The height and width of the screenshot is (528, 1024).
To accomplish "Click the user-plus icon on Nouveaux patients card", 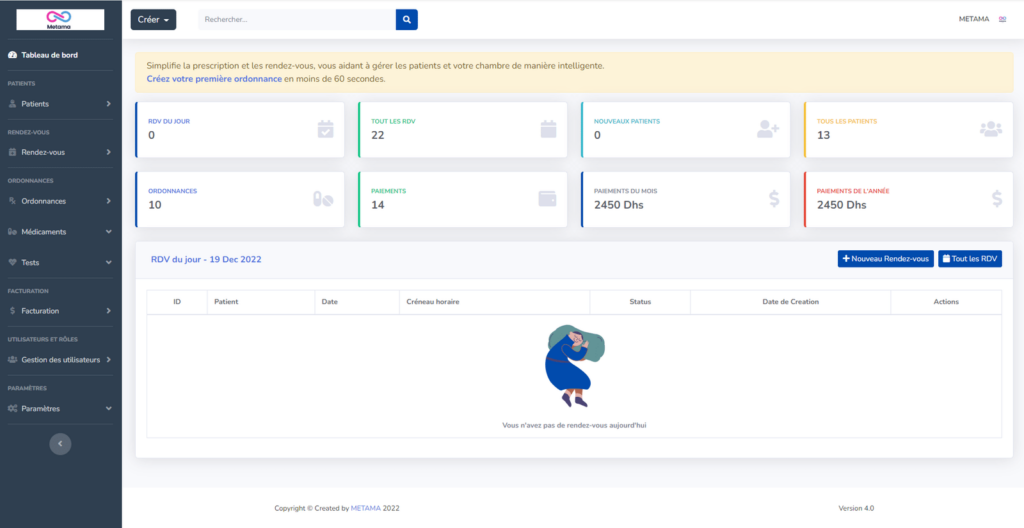I will click(768, 129).
